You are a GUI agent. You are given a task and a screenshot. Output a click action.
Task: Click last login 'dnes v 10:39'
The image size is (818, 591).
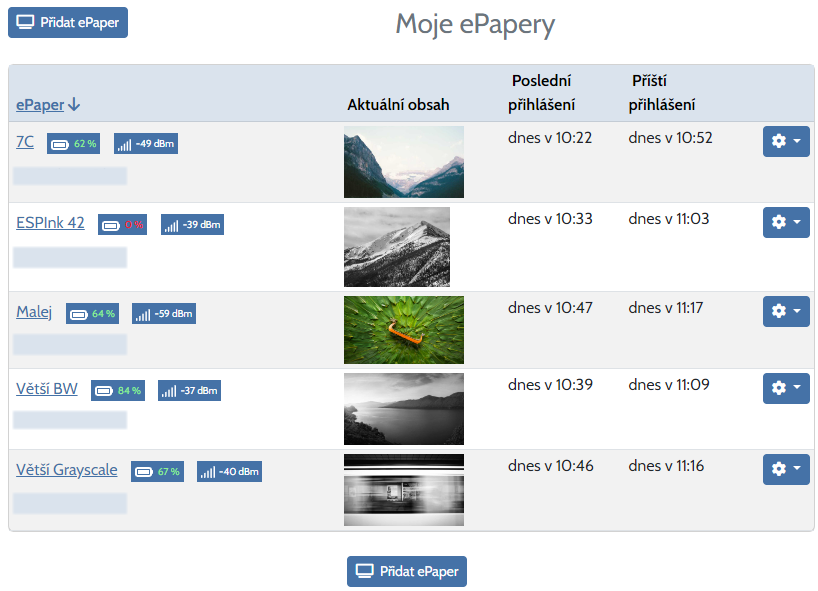click(x=550, y=384)
